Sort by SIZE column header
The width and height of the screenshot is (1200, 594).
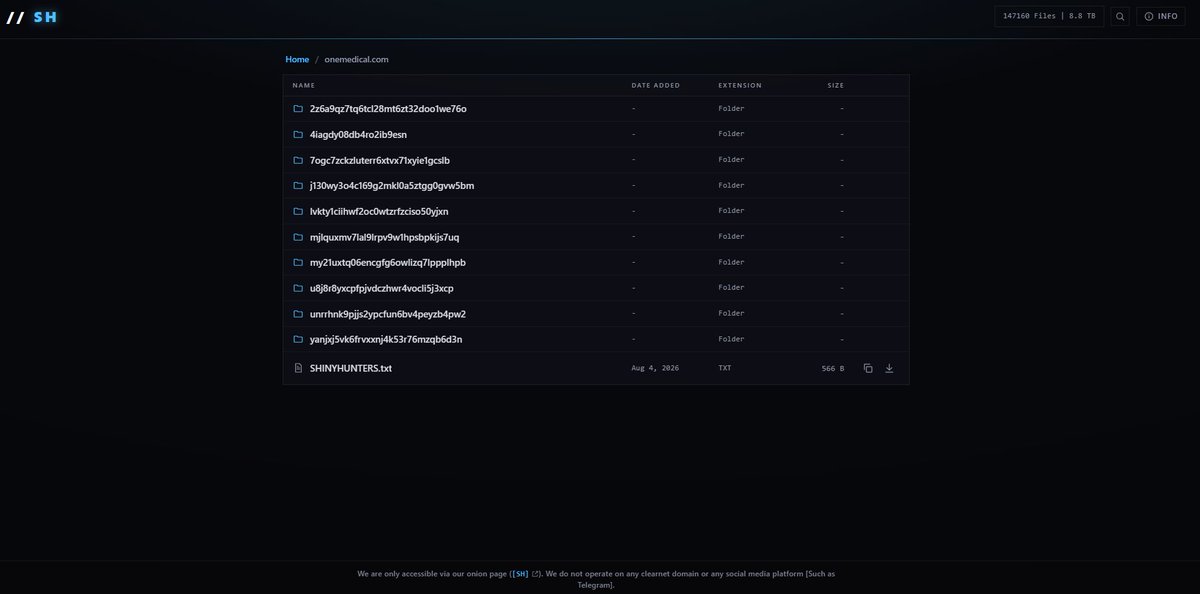tap(836, 85)
